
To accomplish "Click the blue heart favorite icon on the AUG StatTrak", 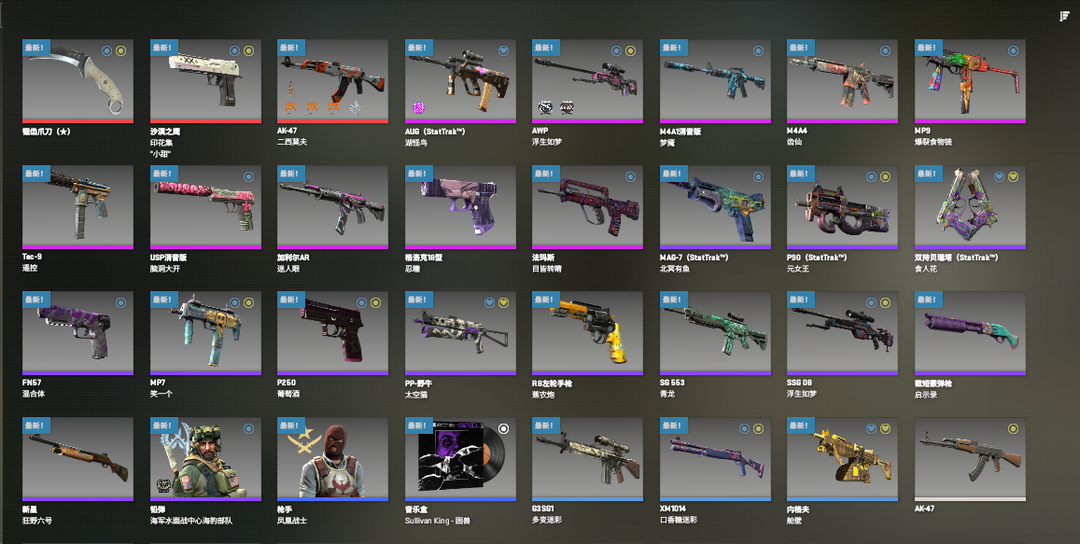I will click(x=503, y=50).
